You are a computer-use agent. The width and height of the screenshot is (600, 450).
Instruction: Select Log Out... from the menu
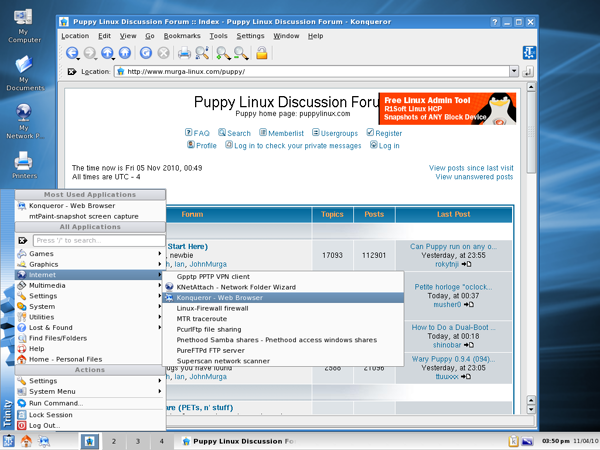point(90,426)
